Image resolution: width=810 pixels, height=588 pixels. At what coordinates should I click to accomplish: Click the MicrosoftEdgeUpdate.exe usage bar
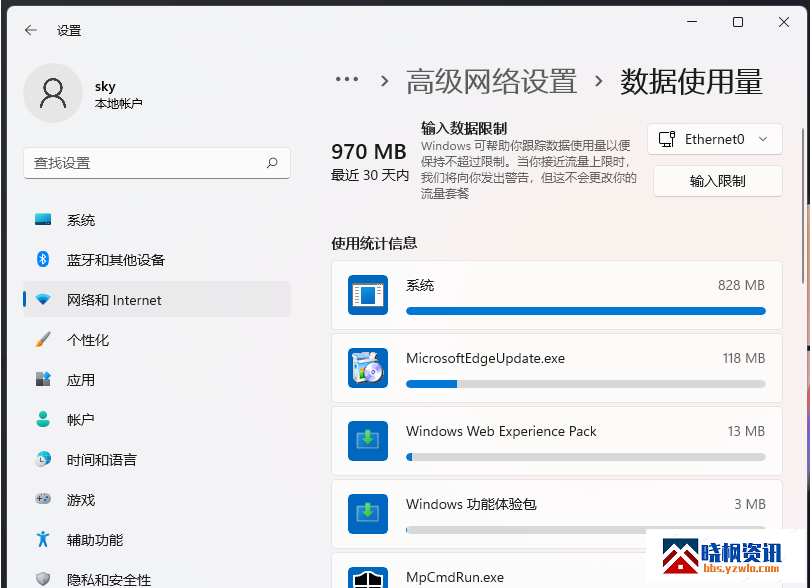(x=586, y=384)
